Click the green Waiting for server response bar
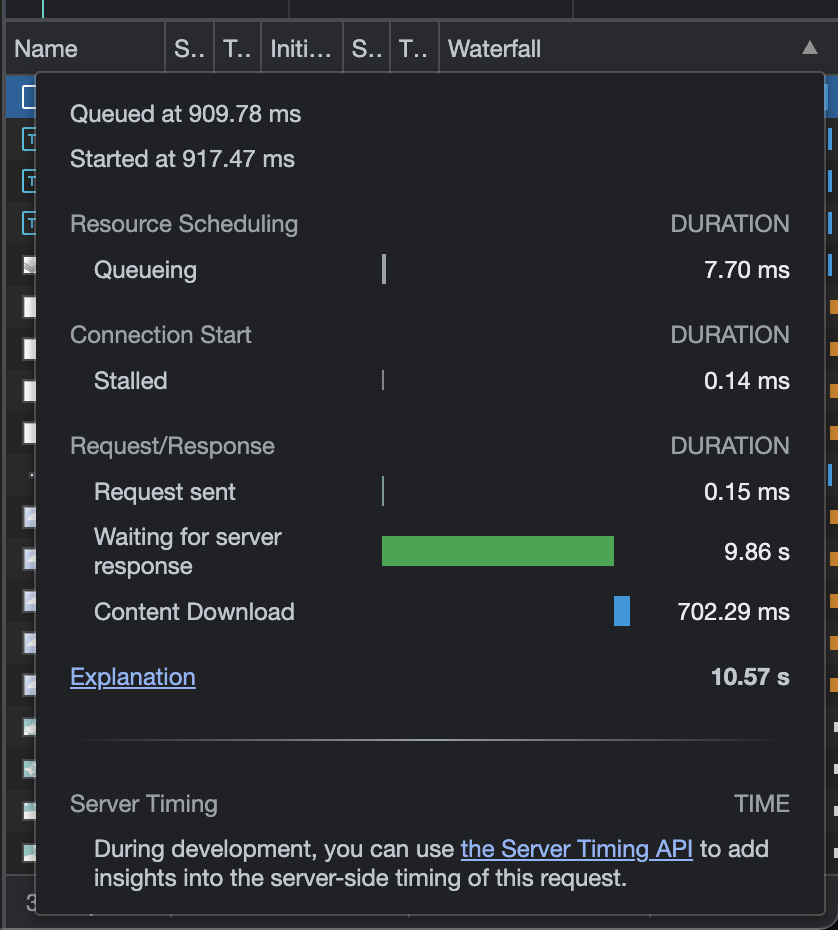This screenshot has width=838, height=930. click(x=497, y=551)
